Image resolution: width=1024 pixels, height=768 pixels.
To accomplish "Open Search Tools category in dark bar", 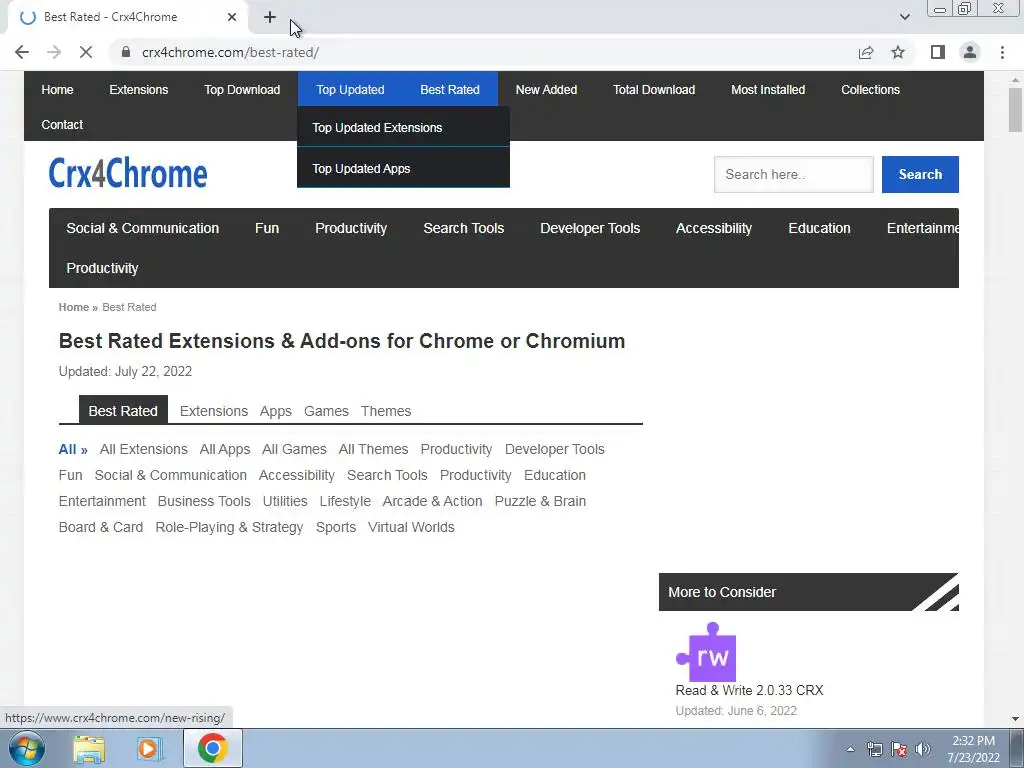I will click(x=464, y=228).
